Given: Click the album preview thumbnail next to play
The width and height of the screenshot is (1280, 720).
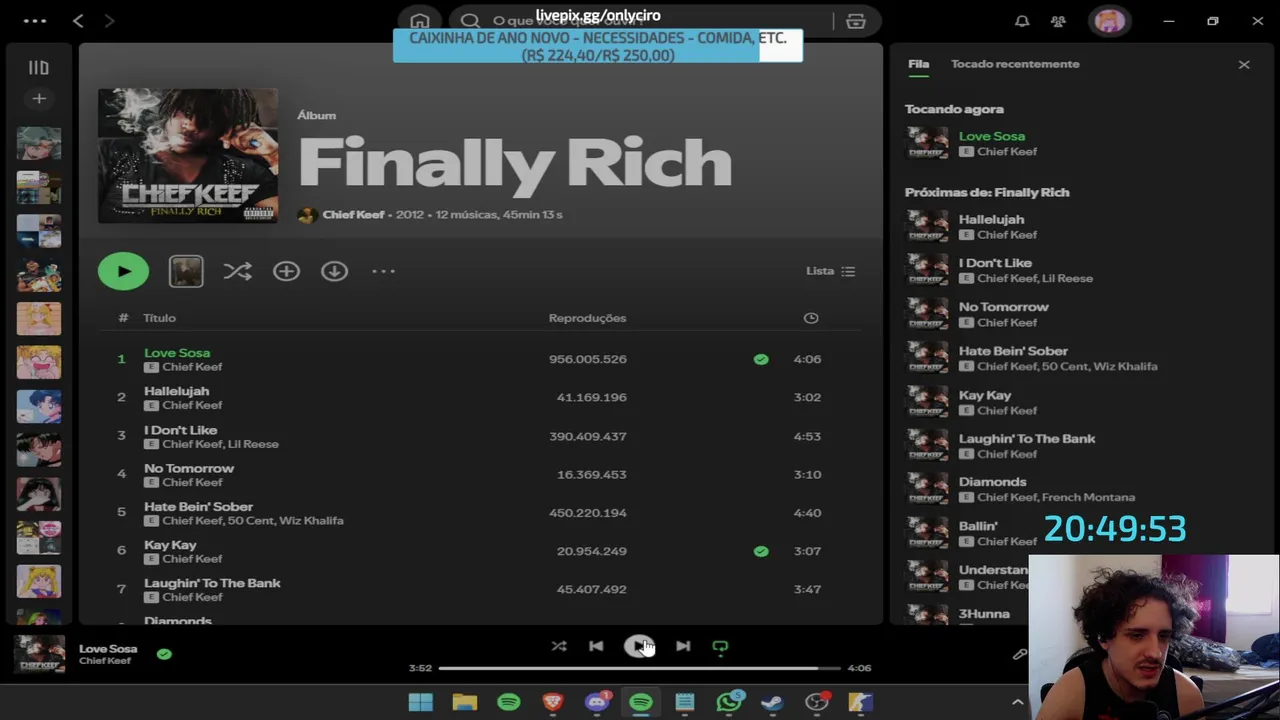Looking at the screenshot, I should pos(186,271).
